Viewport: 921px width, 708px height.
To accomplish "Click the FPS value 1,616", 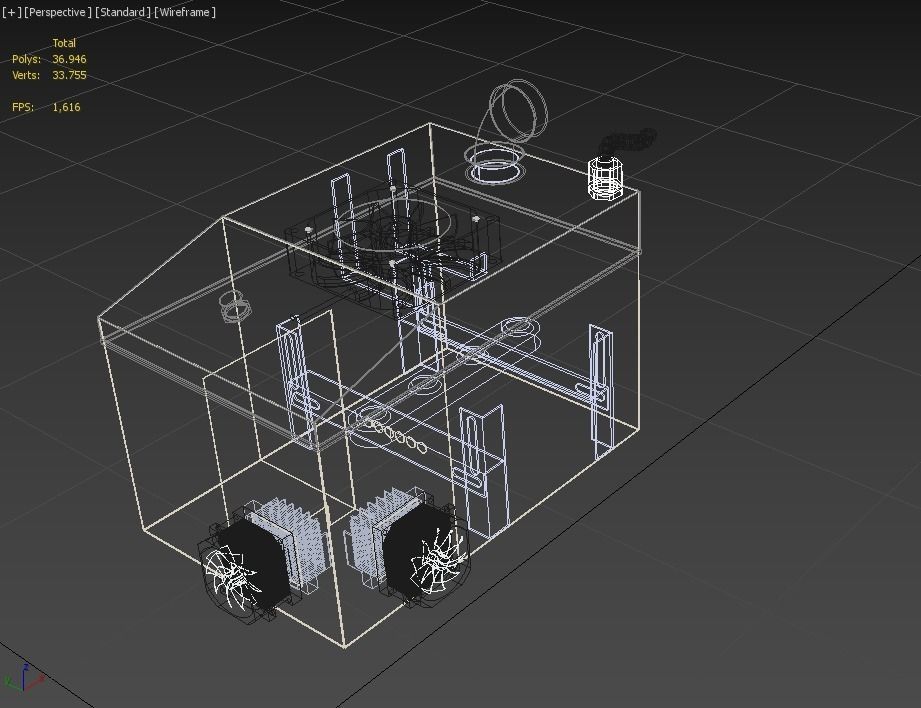I will 66,107.
